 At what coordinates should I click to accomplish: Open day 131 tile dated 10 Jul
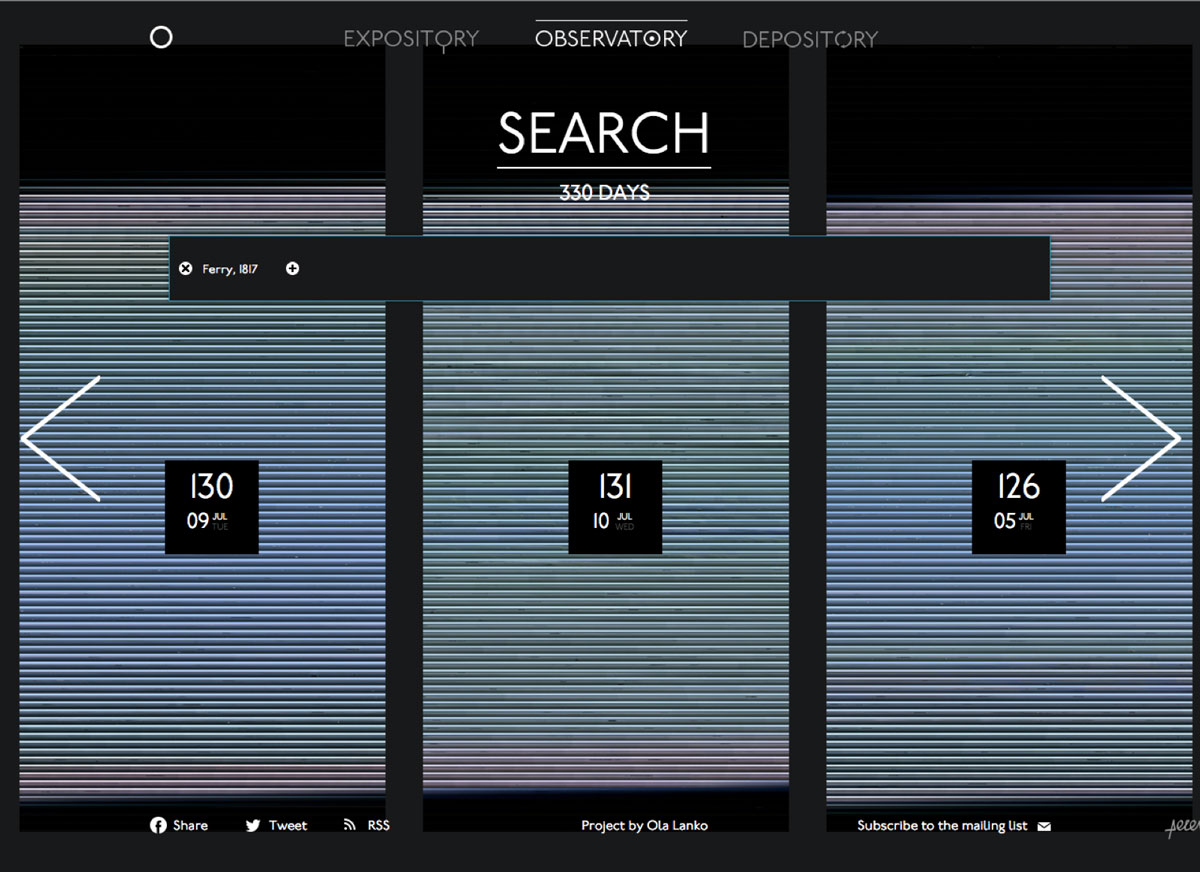(x=615, y=506)
